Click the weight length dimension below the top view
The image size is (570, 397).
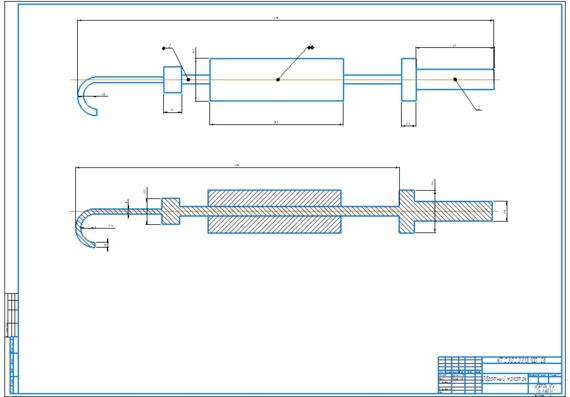point(276,124)
